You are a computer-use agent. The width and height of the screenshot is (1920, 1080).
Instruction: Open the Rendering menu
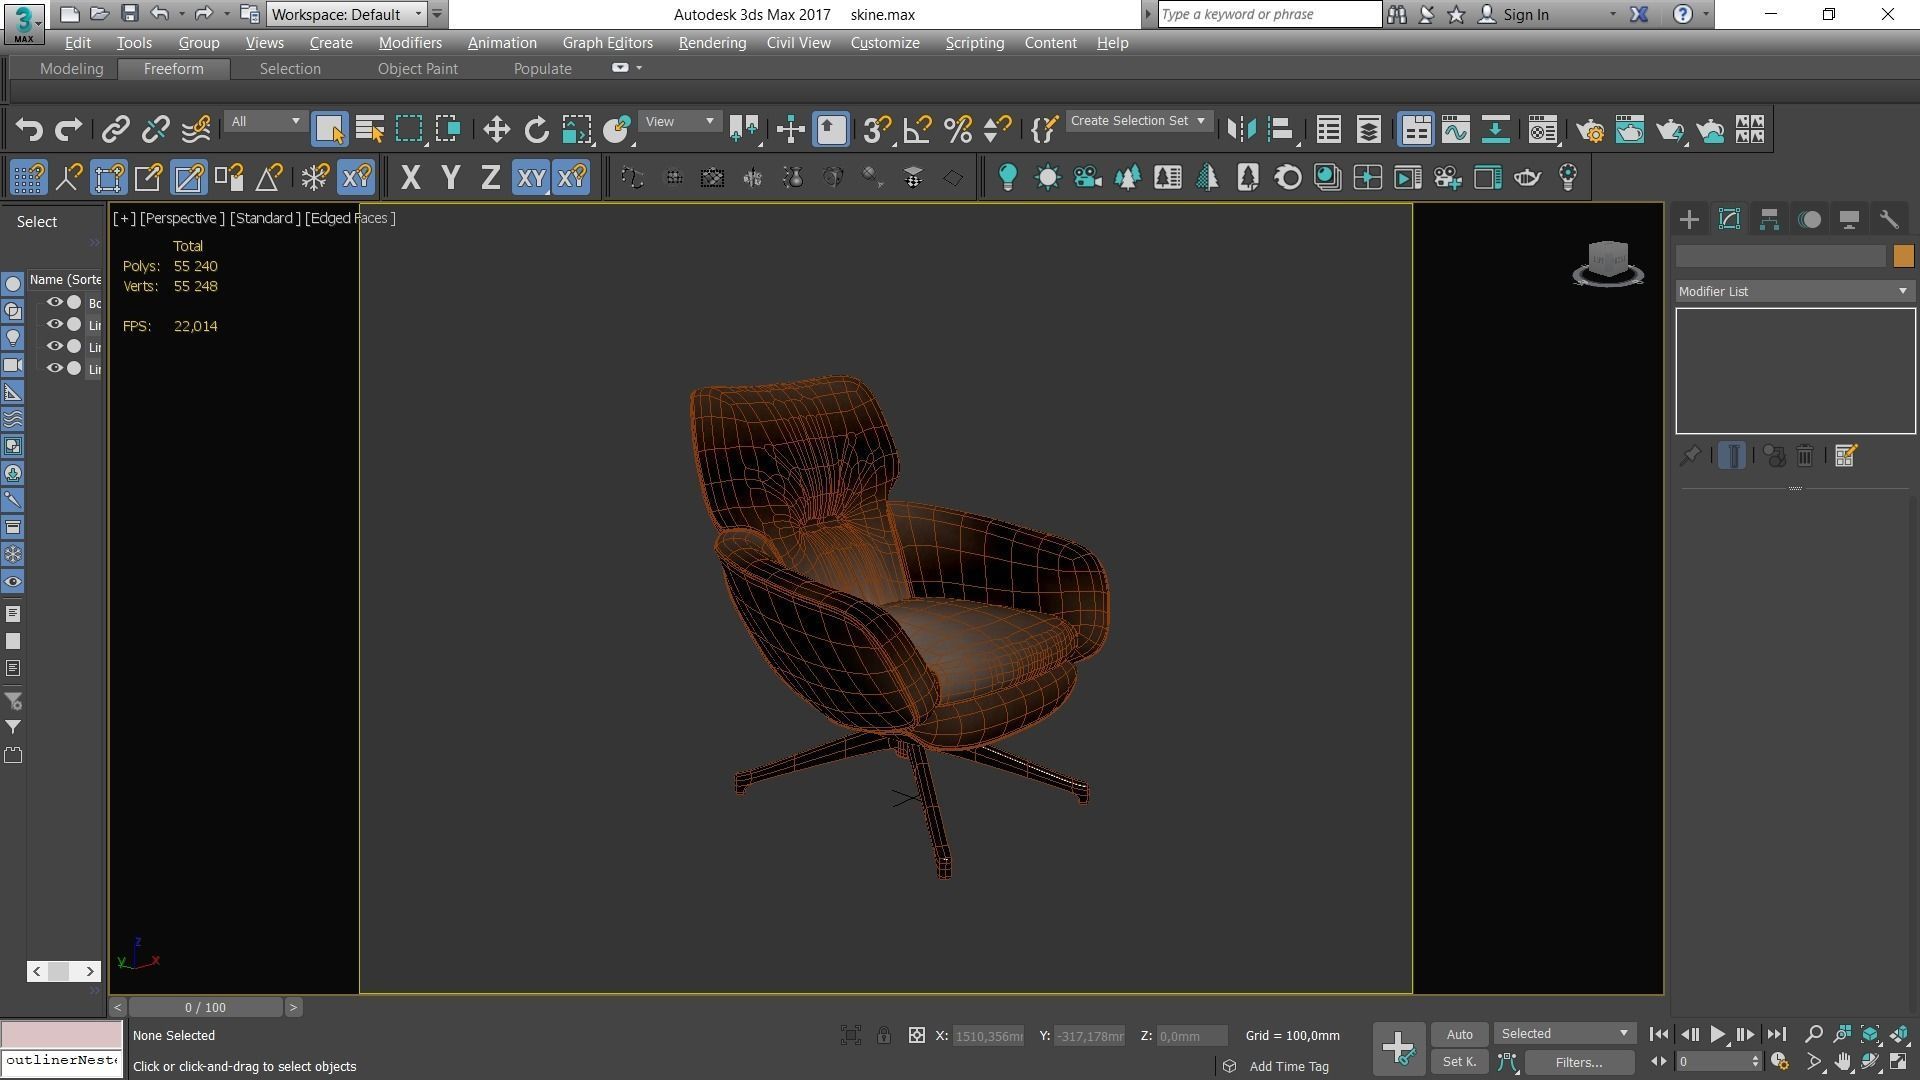click(x=712, y=43)
